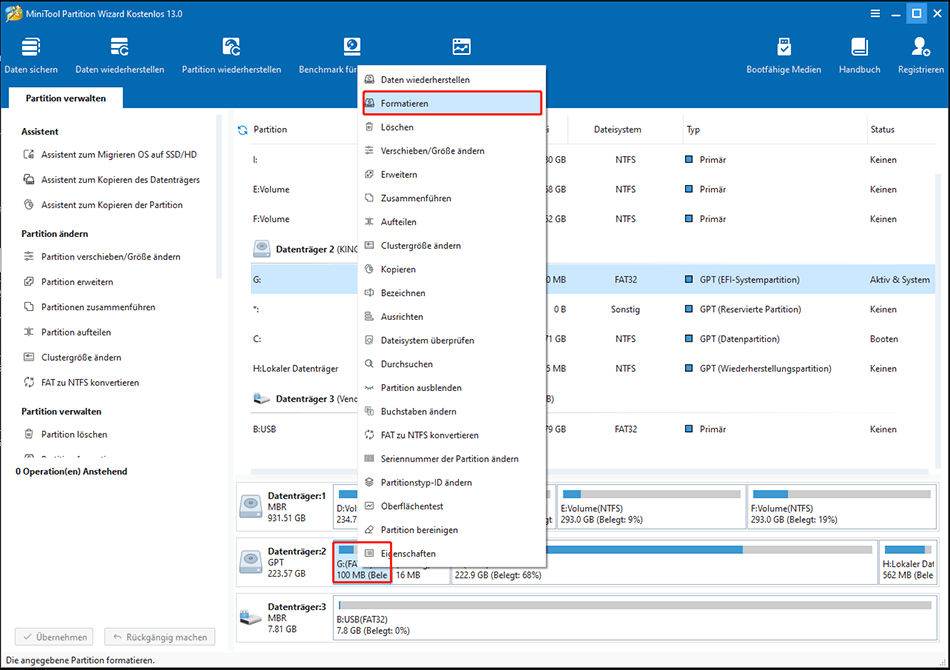This screenshot has height=670, width=950.
Task: Click the refresh icon beside the Partition header
Action: click(x=241, y=129)
